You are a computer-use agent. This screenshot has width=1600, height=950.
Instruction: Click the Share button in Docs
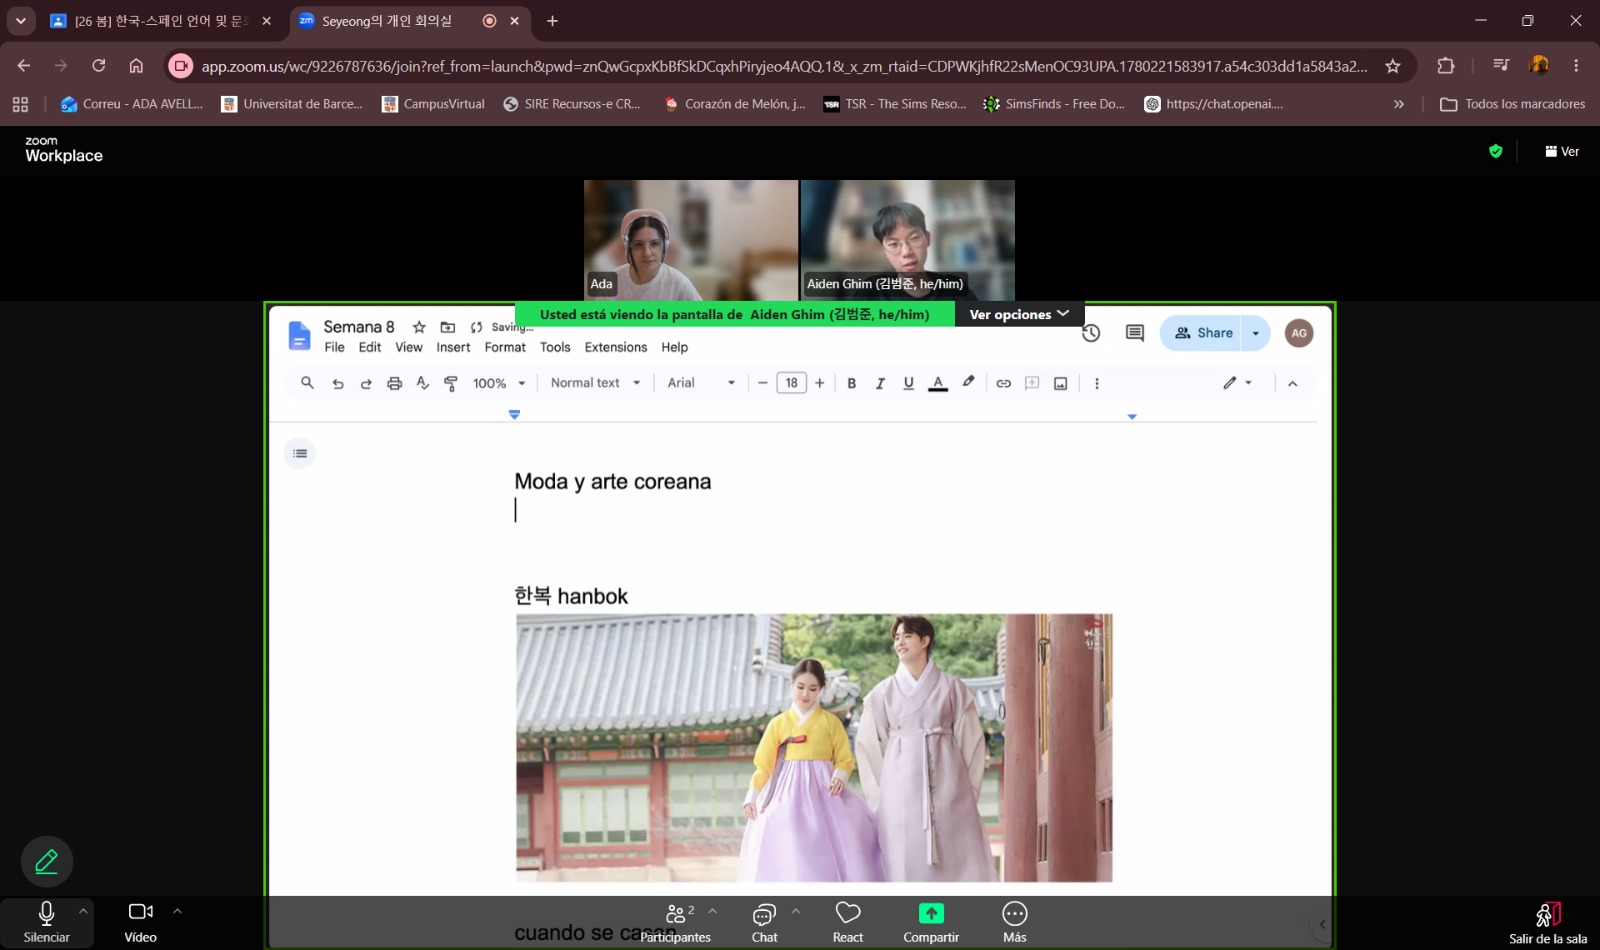(x=1202, y=333)
